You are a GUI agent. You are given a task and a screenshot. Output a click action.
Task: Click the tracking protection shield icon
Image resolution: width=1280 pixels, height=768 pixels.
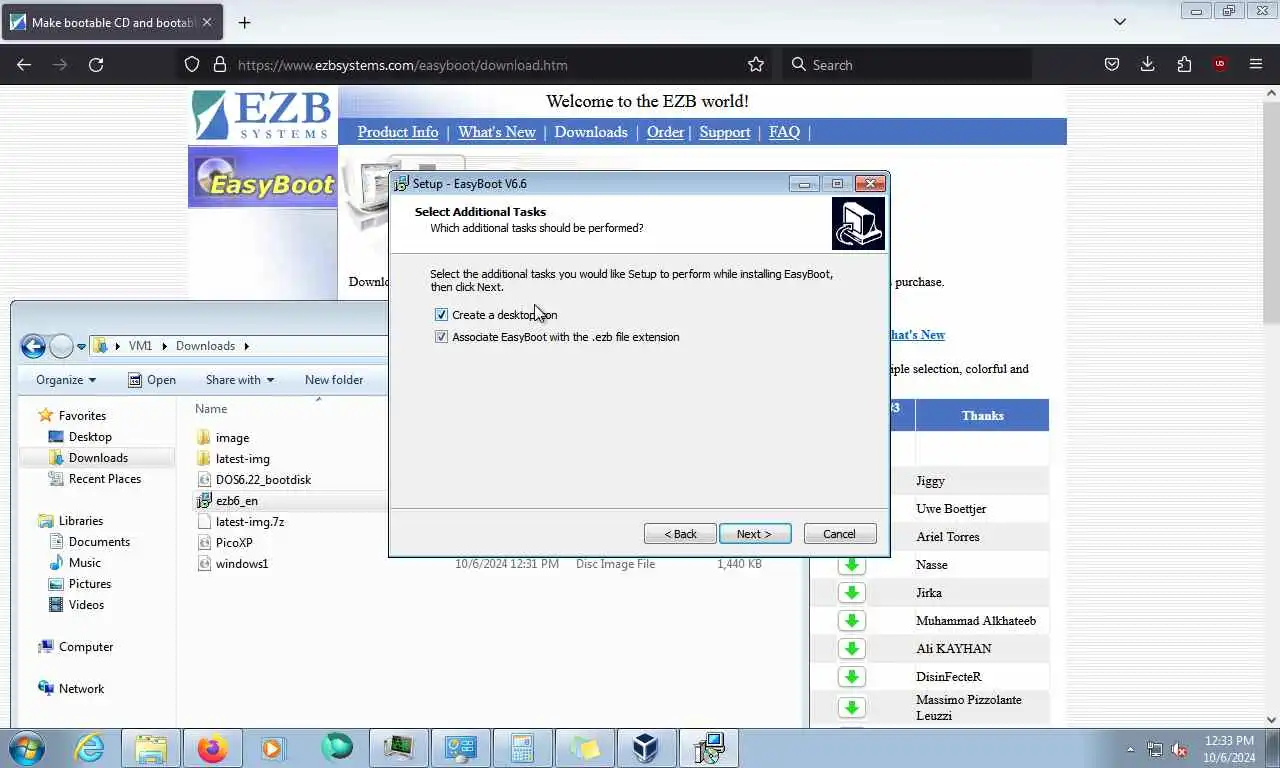pos(192,65)
